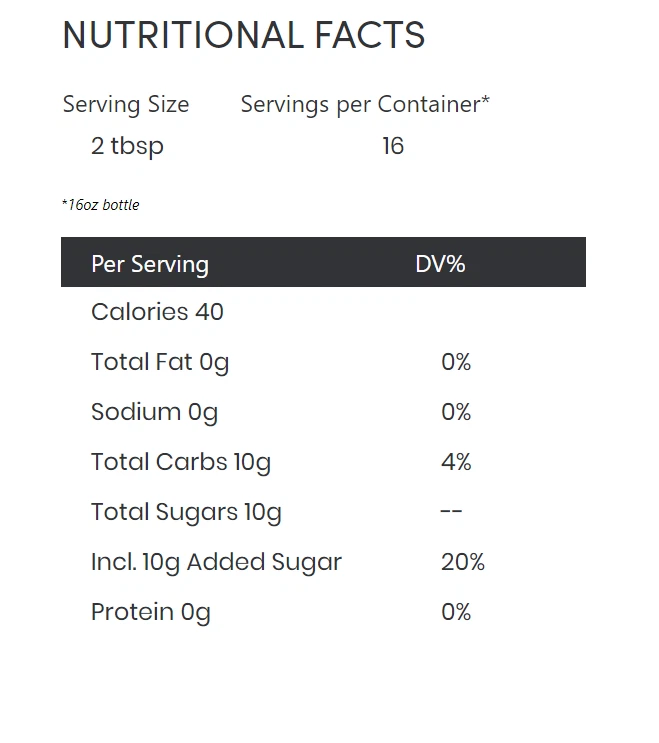This screenshot has width=659, height=743.
Task: Click the Sodium 0g row label
Action: 154,412
